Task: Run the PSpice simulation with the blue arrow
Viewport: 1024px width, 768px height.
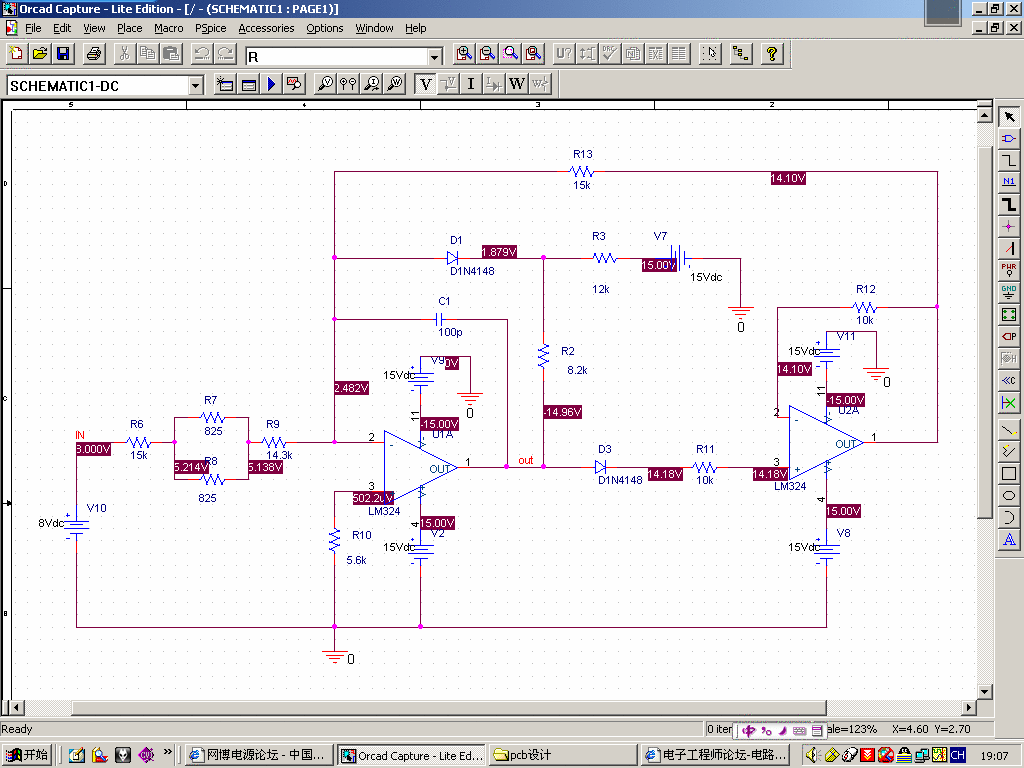Action: point(272,84)
